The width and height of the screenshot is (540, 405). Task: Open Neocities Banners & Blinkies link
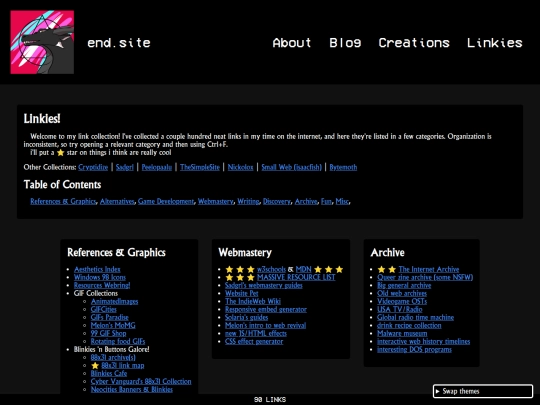(132, 390)
